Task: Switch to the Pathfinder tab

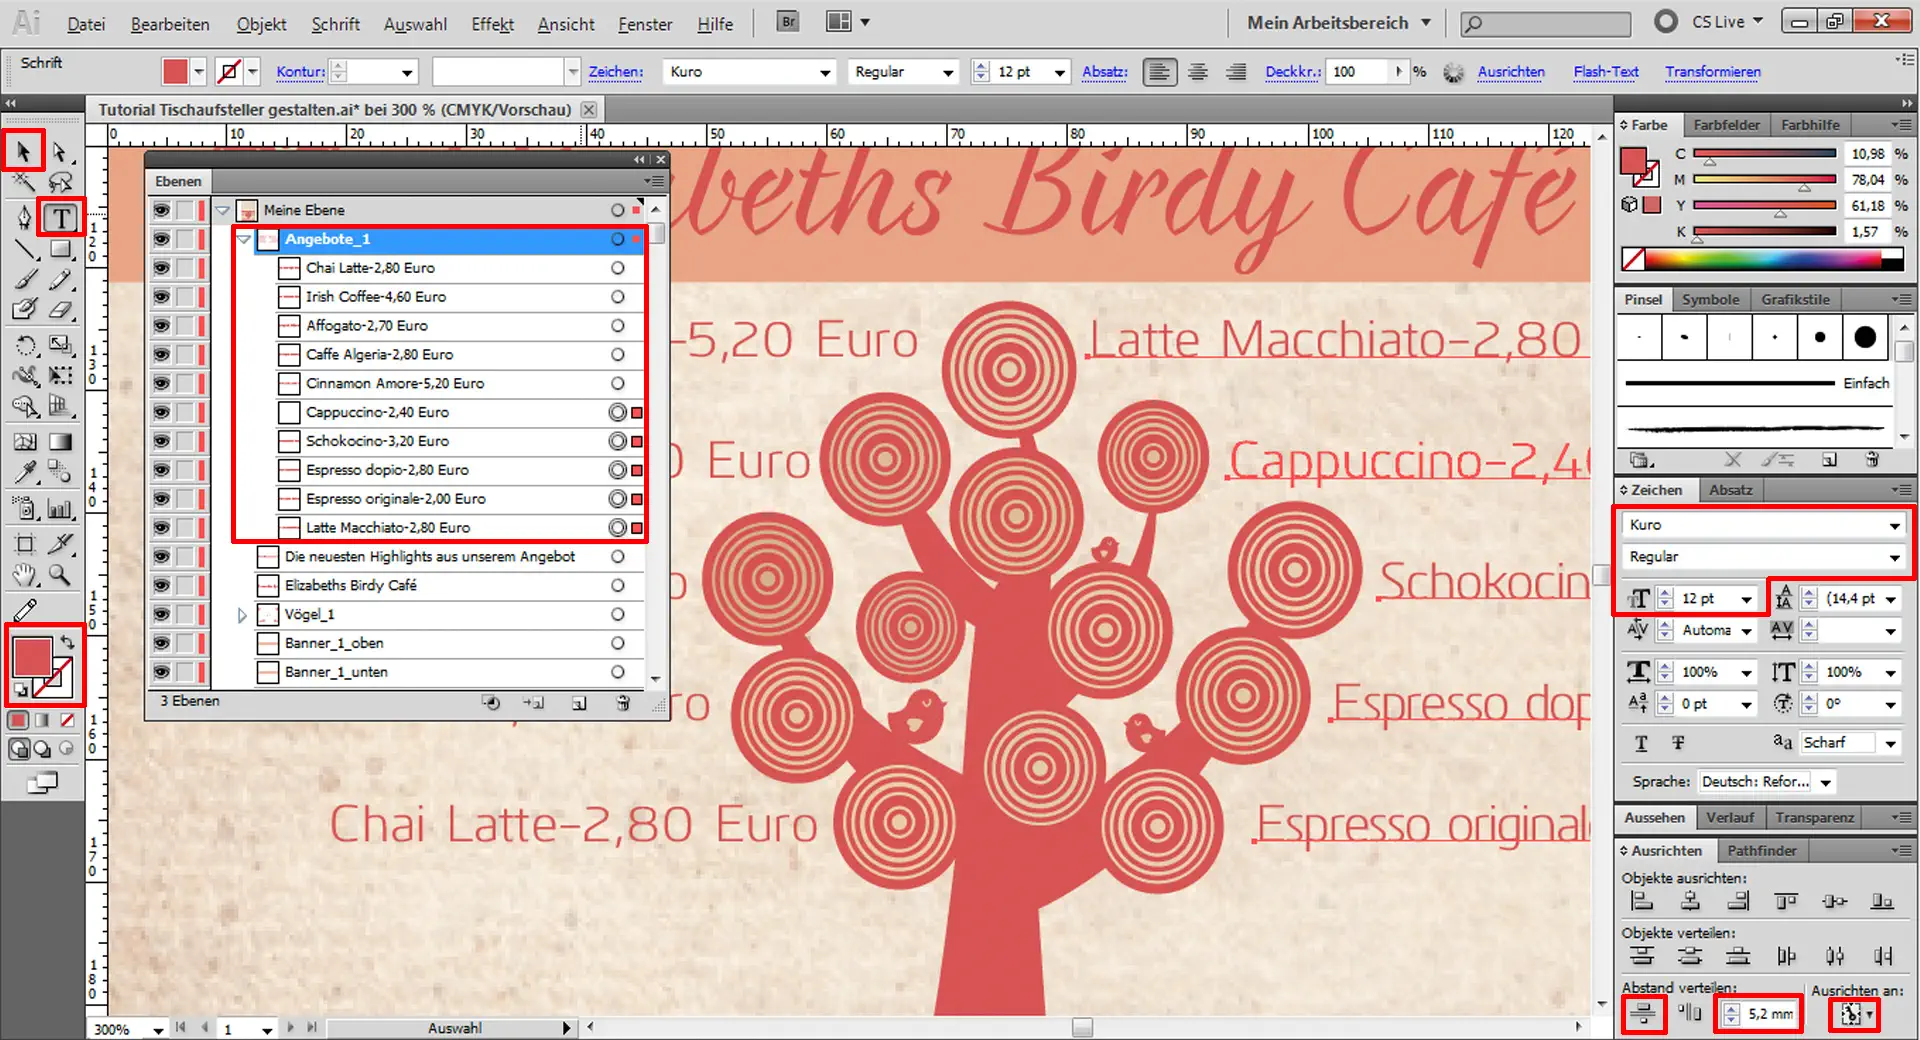Action: 1761,850
